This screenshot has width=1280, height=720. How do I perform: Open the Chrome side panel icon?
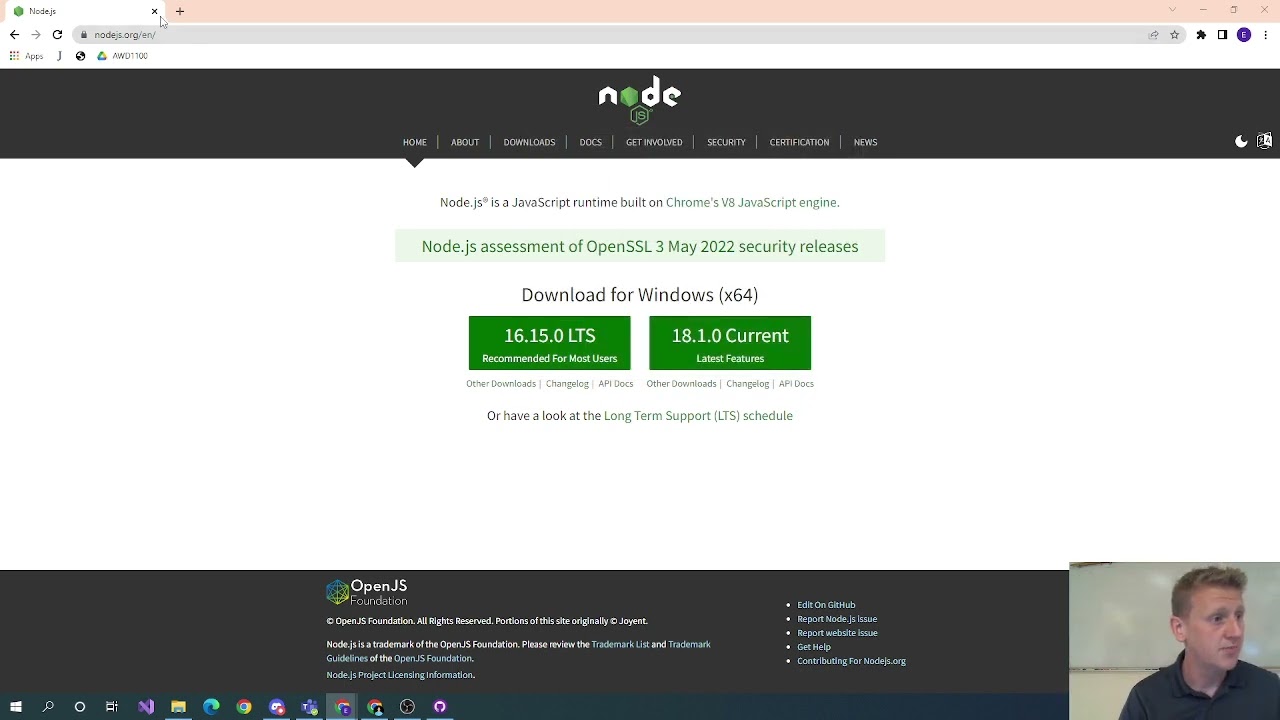click(x=1222, y=35)
